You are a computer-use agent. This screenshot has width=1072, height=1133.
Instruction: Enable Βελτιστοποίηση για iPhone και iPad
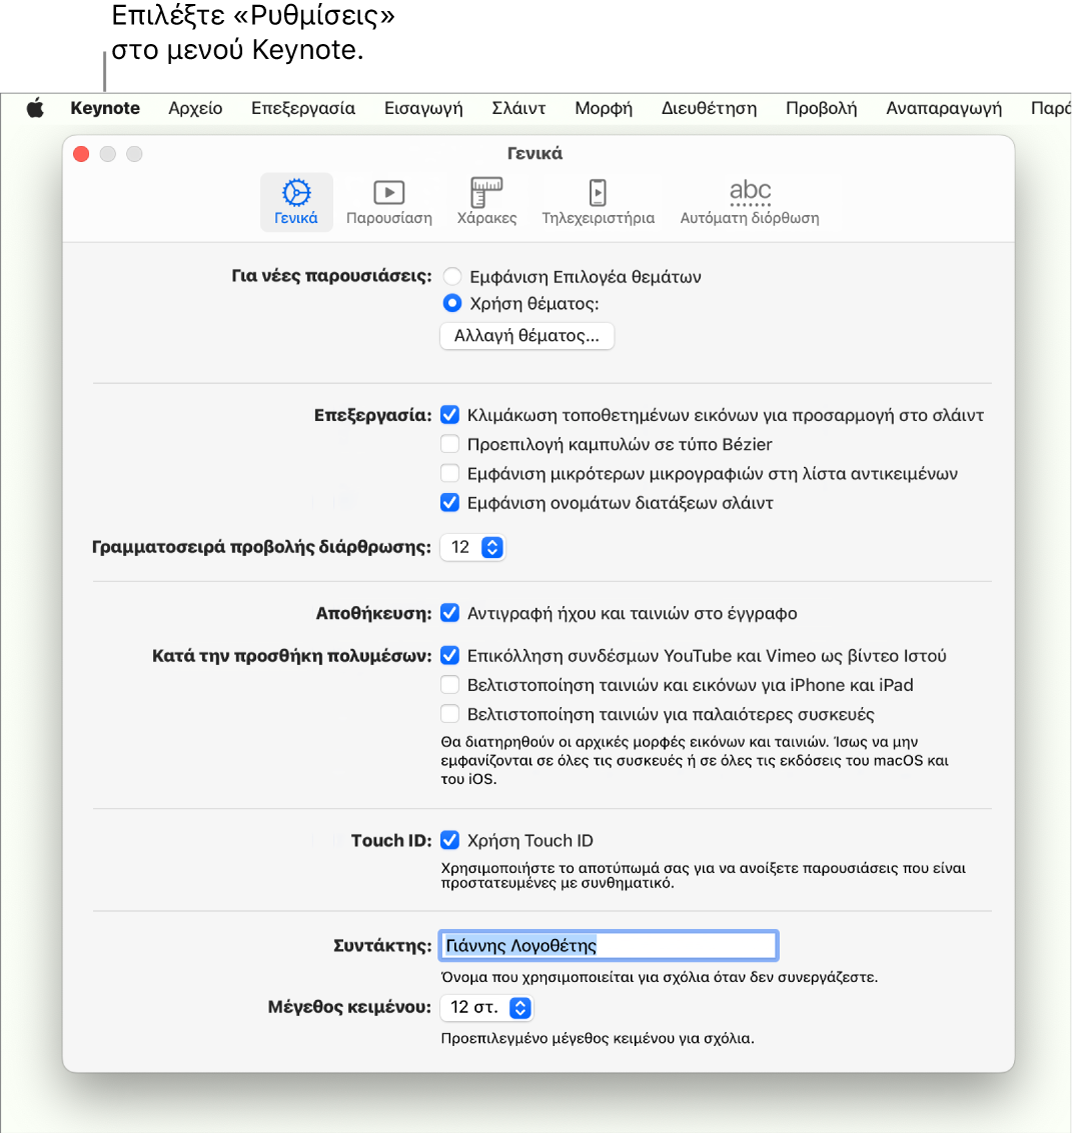pyautogui.click(x=450, y=684)
